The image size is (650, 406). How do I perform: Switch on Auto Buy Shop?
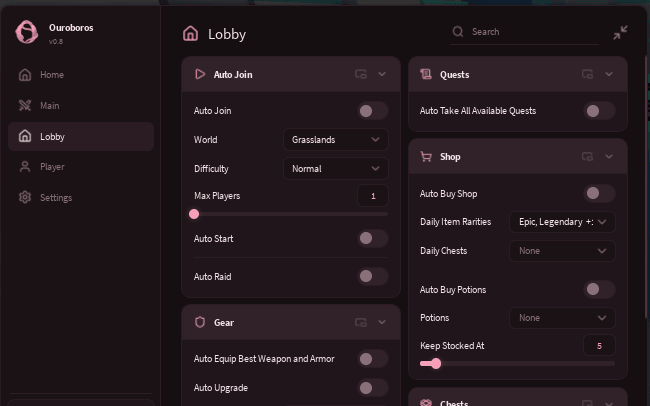click(x=599, y=193)
